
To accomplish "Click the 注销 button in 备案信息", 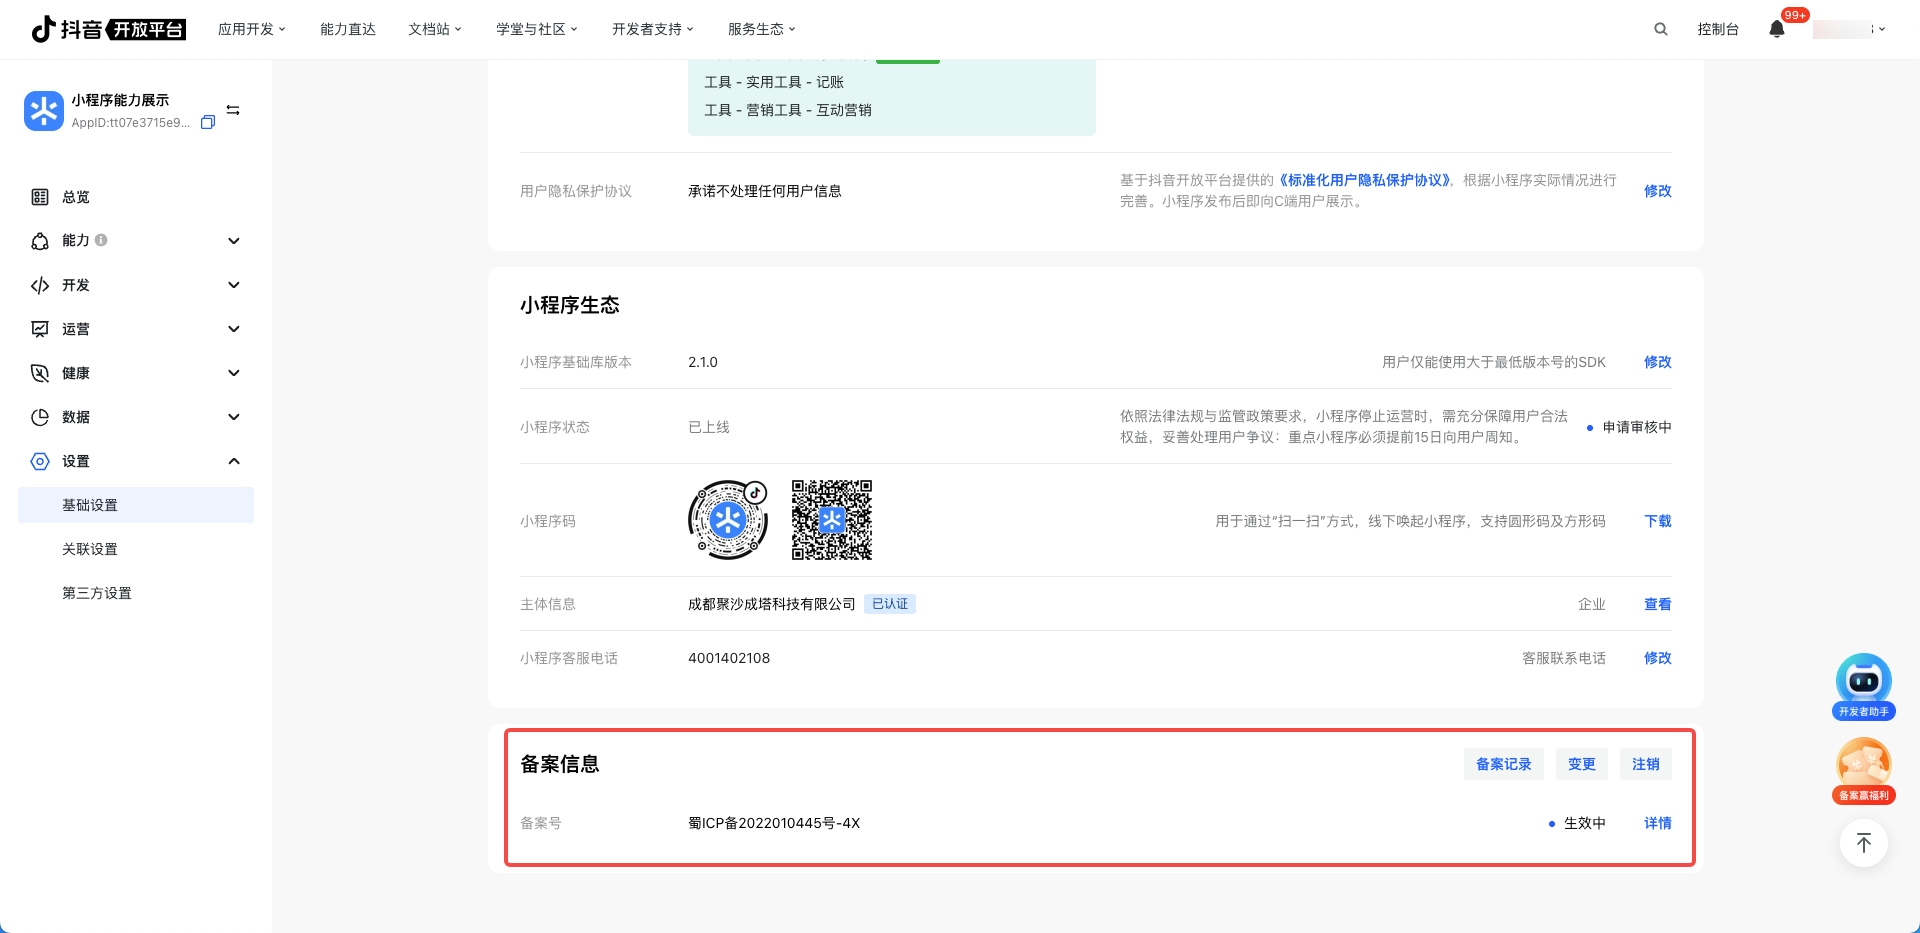I will 1645,764.
